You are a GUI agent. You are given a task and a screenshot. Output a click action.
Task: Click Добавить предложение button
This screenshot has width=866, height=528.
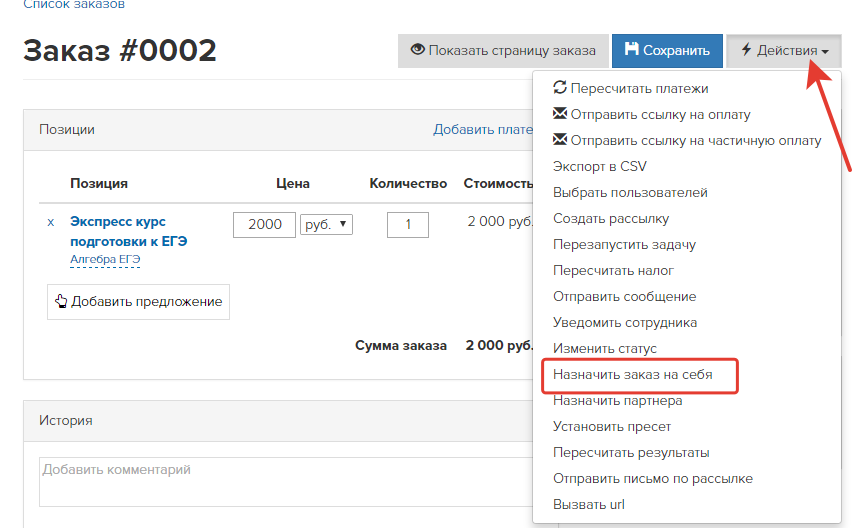138,302
